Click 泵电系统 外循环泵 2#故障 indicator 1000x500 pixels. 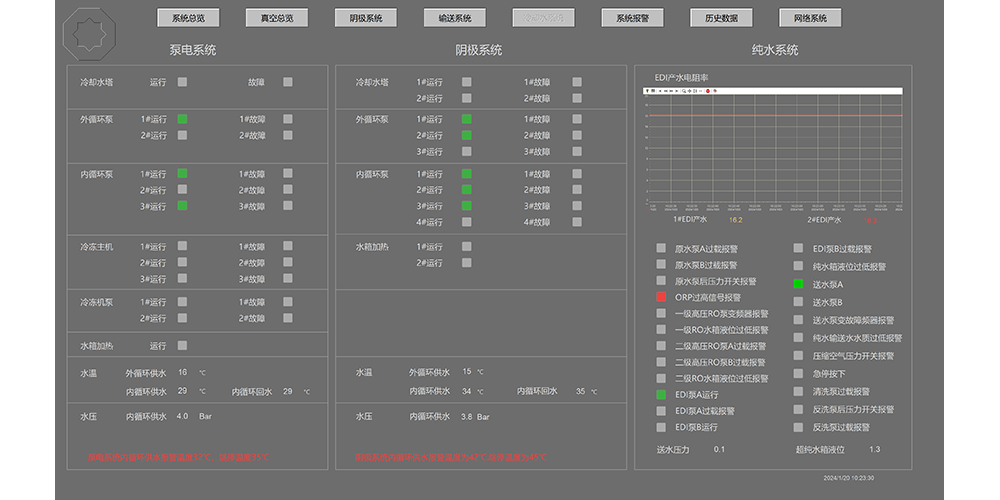pos(288,135)
